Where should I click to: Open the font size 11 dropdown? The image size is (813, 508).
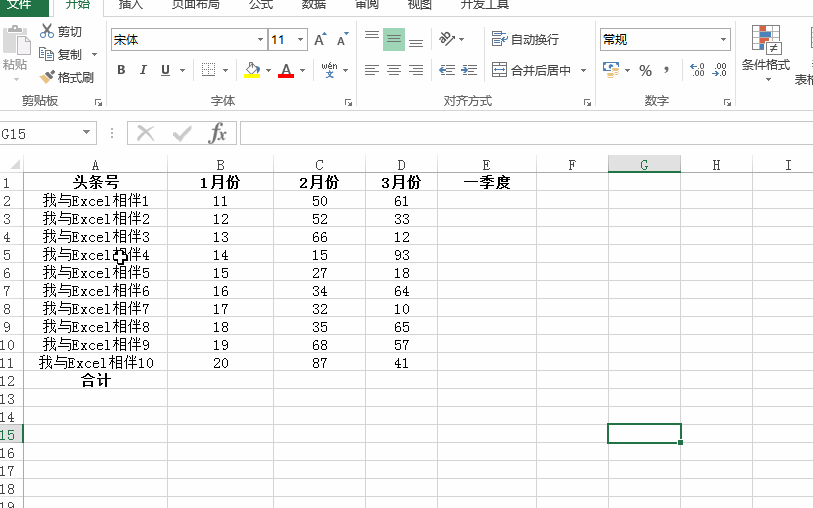pyautogui.click(x=300, y=39)
